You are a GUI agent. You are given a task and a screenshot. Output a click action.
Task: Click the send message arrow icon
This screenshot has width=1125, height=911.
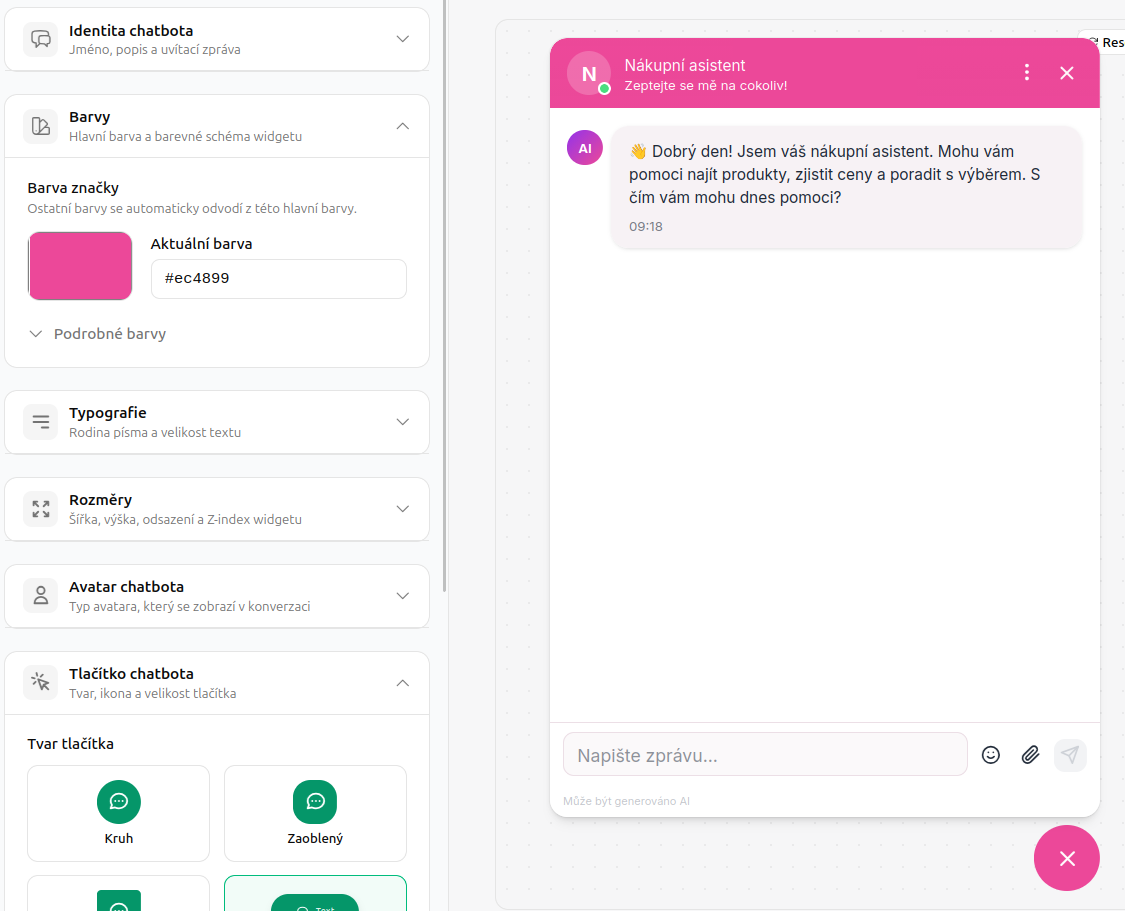coord(1070,755)
